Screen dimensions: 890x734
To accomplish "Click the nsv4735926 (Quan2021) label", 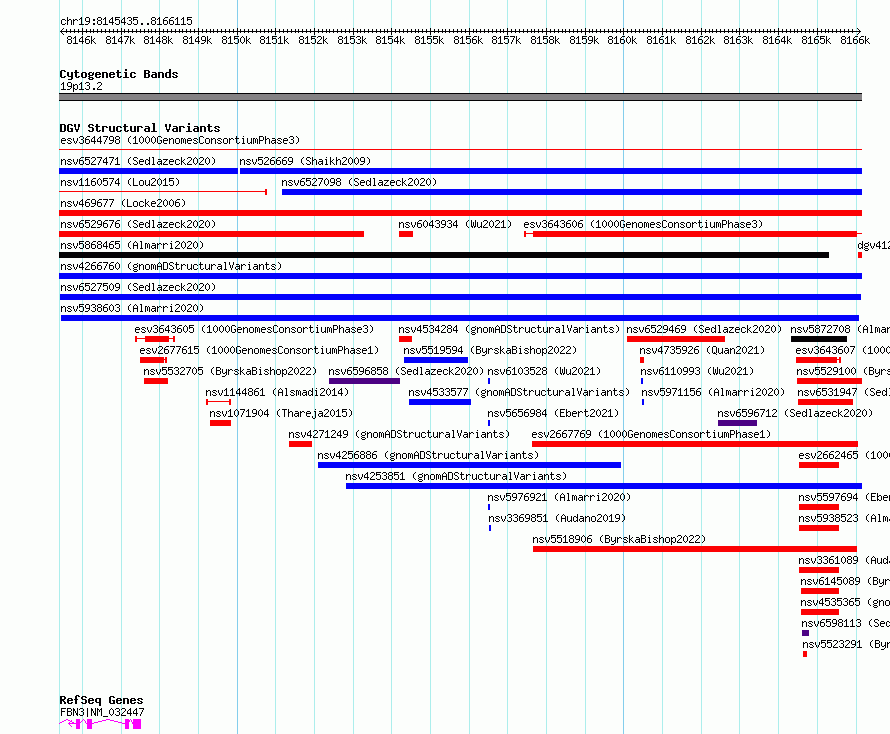I will 702,350.
